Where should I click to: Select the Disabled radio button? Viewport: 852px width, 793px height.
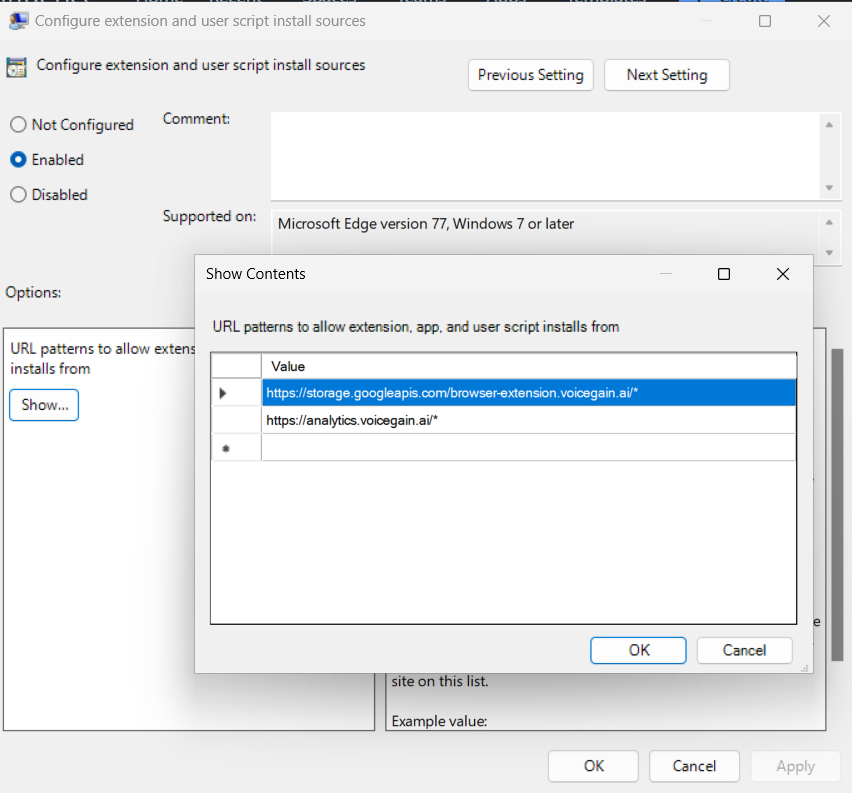click(x=17, y=194)
